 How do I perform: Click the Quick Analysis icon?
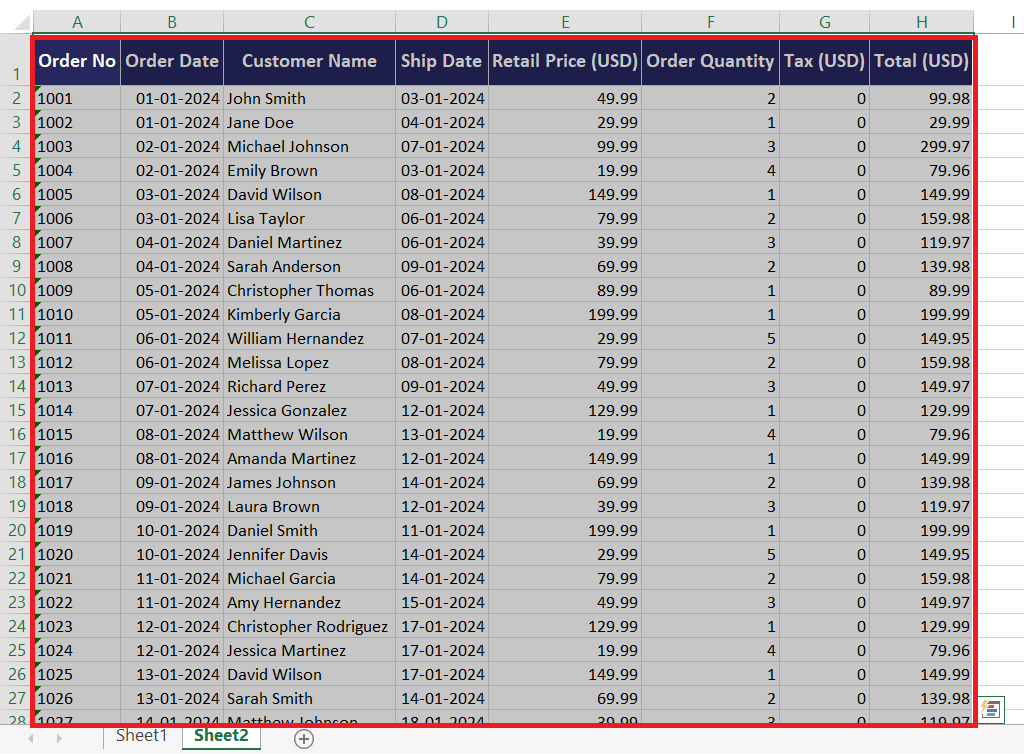[x=991, y=710]
